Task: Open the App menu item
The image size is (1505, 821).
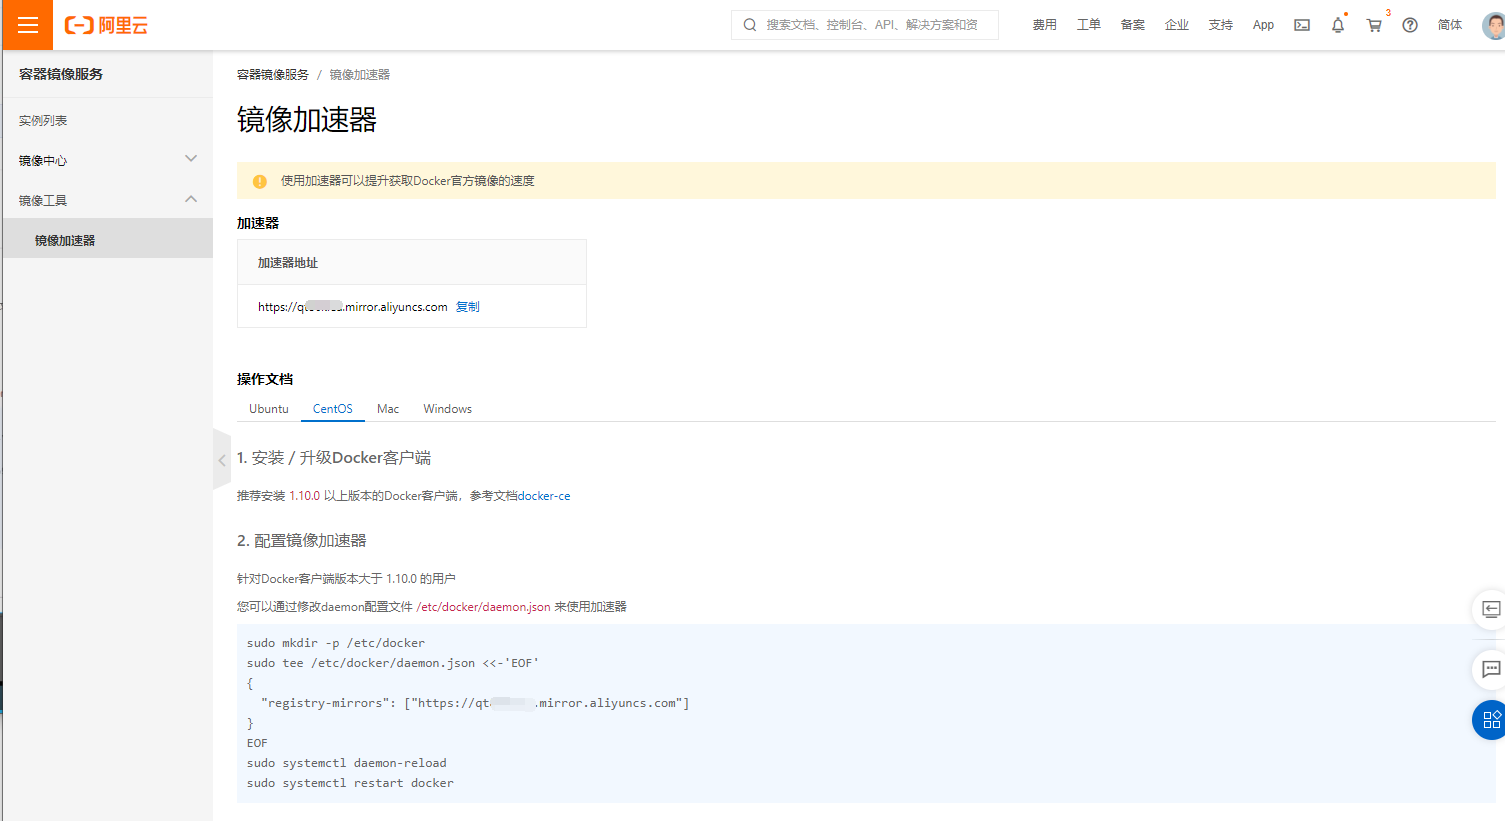Action: [x=1263, y=25]
